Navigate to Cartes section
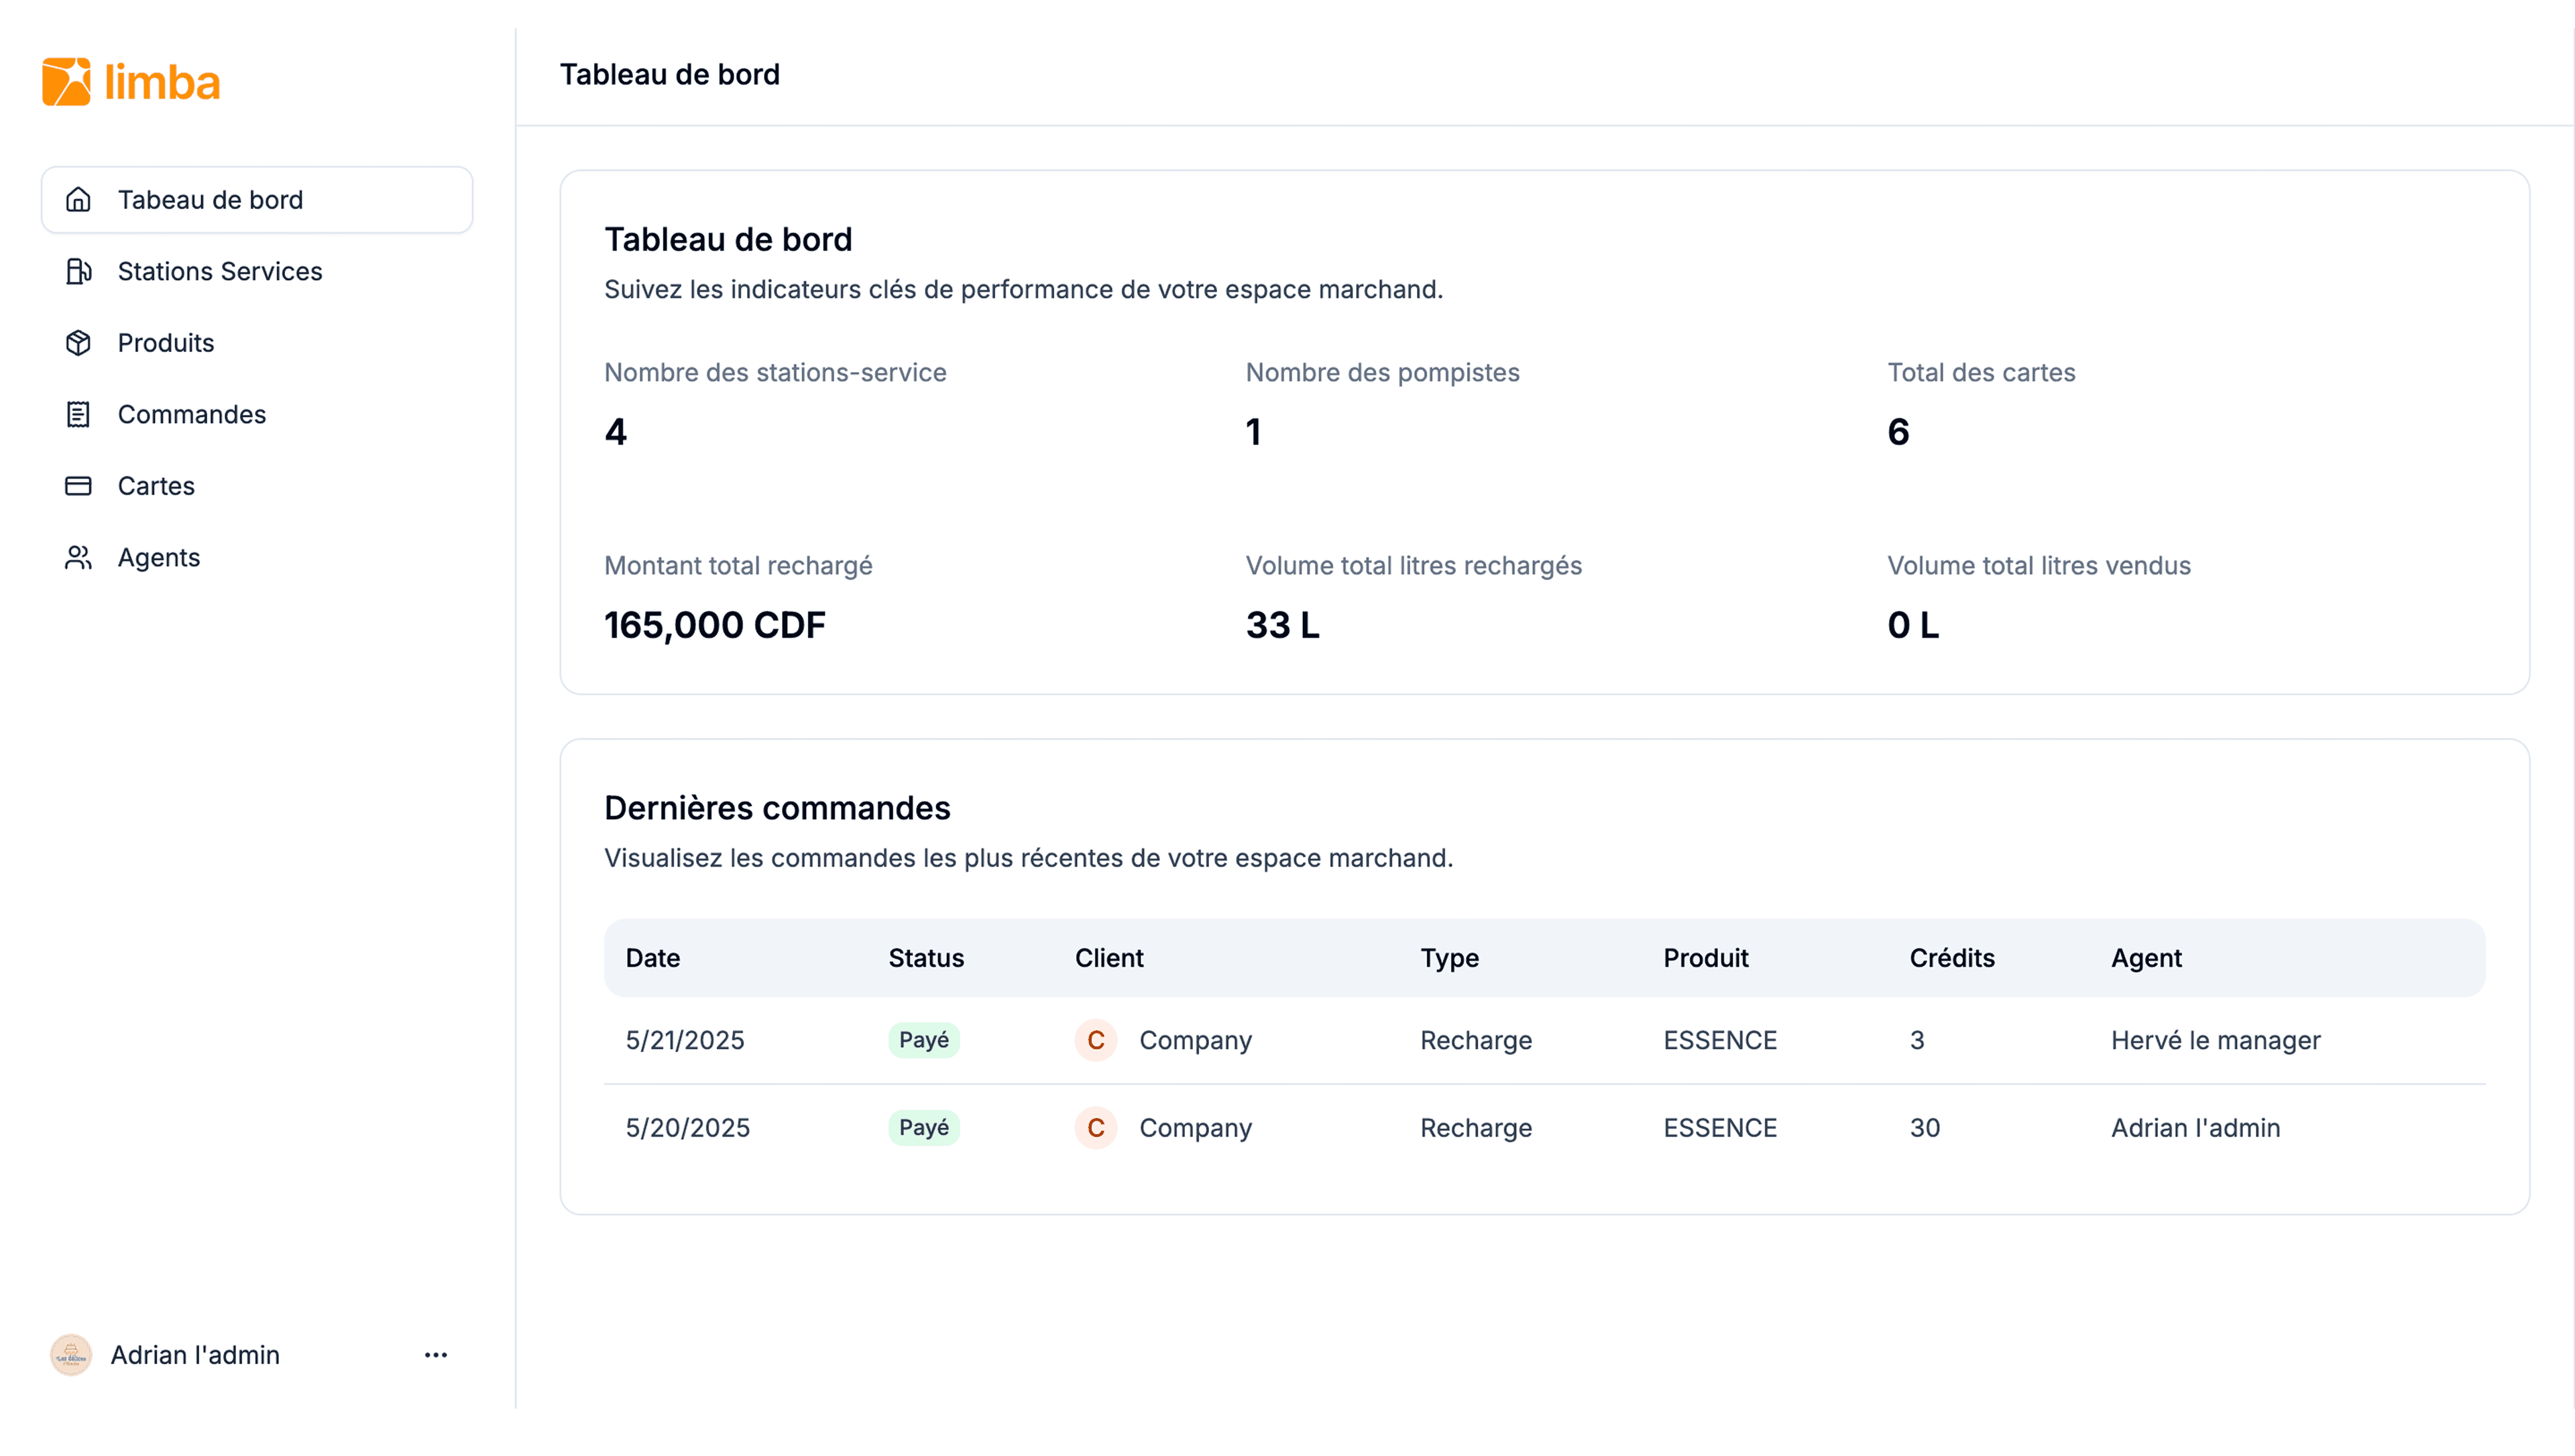Screen dimensions: 2575x1456 pyautogui.click(x=156, y=486)
